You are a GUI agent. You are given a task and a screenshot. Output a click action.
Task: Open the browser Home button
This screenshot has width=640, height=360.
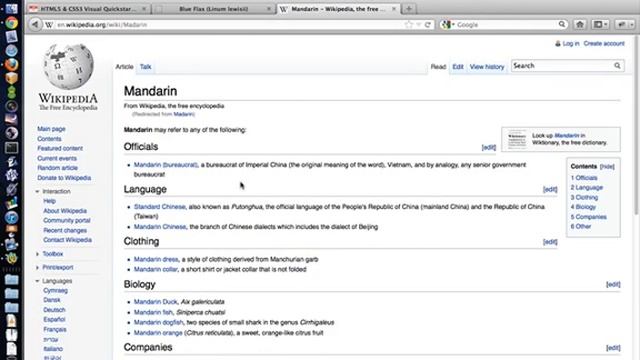[x=580, y=24]
